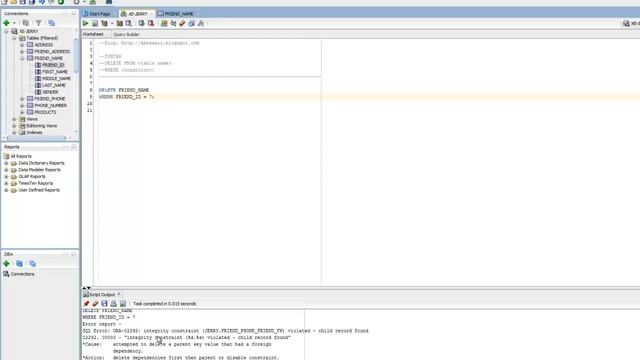Select the Script Output tab
The image size is (640, 360).
click(100, 294)
